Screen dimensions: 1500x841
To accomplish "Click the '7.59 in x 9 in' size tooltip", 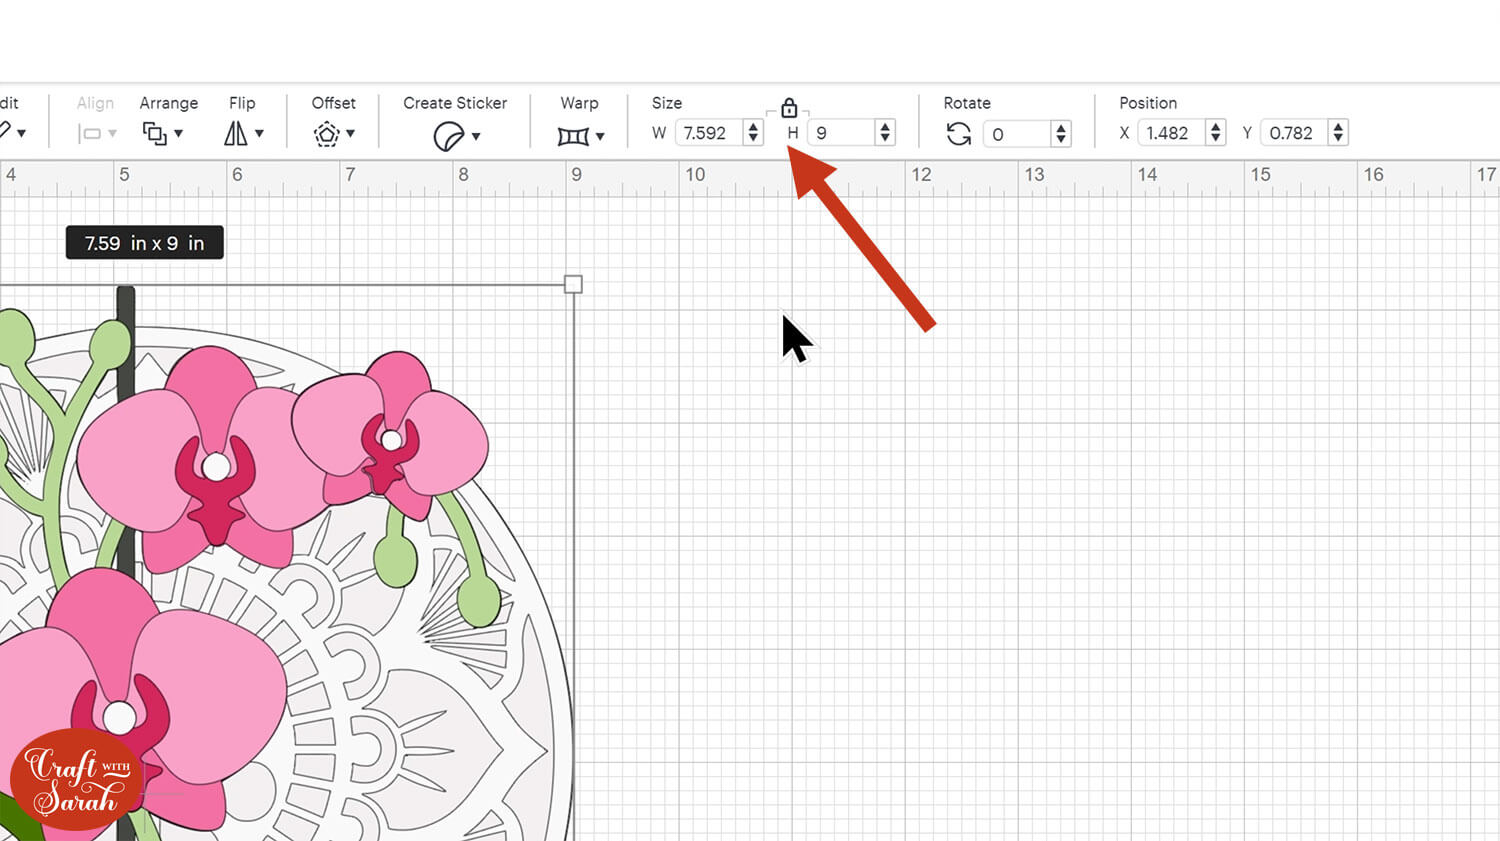I will coord(145,243).
